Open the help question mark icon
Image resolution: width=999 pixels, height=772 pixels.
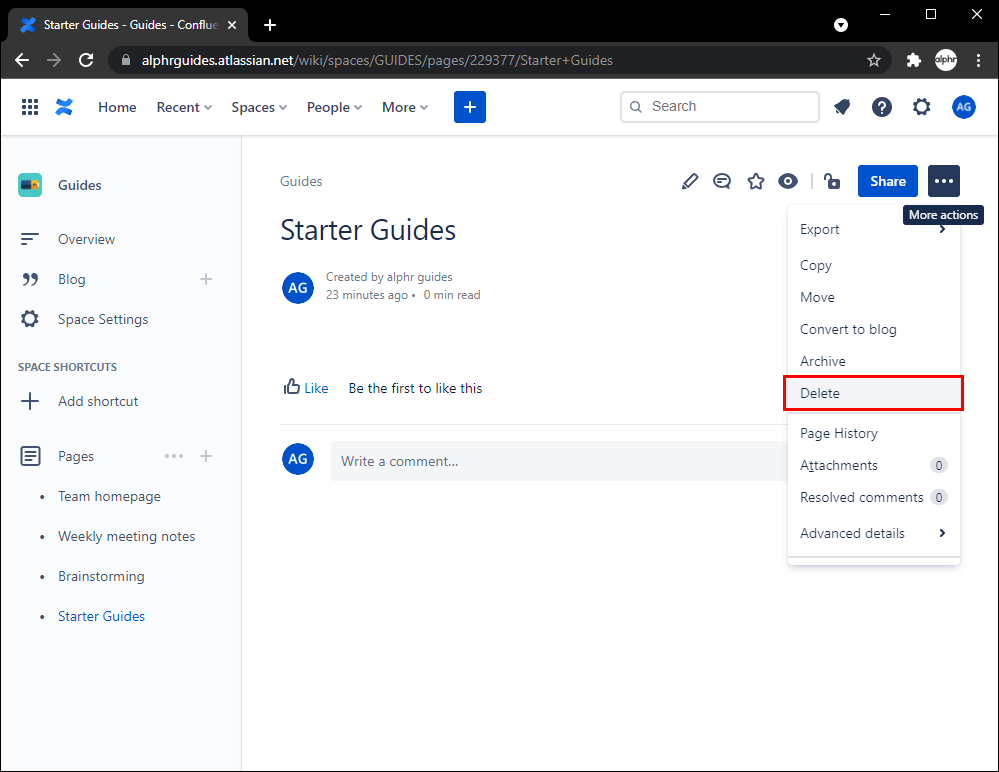point(881,107)
